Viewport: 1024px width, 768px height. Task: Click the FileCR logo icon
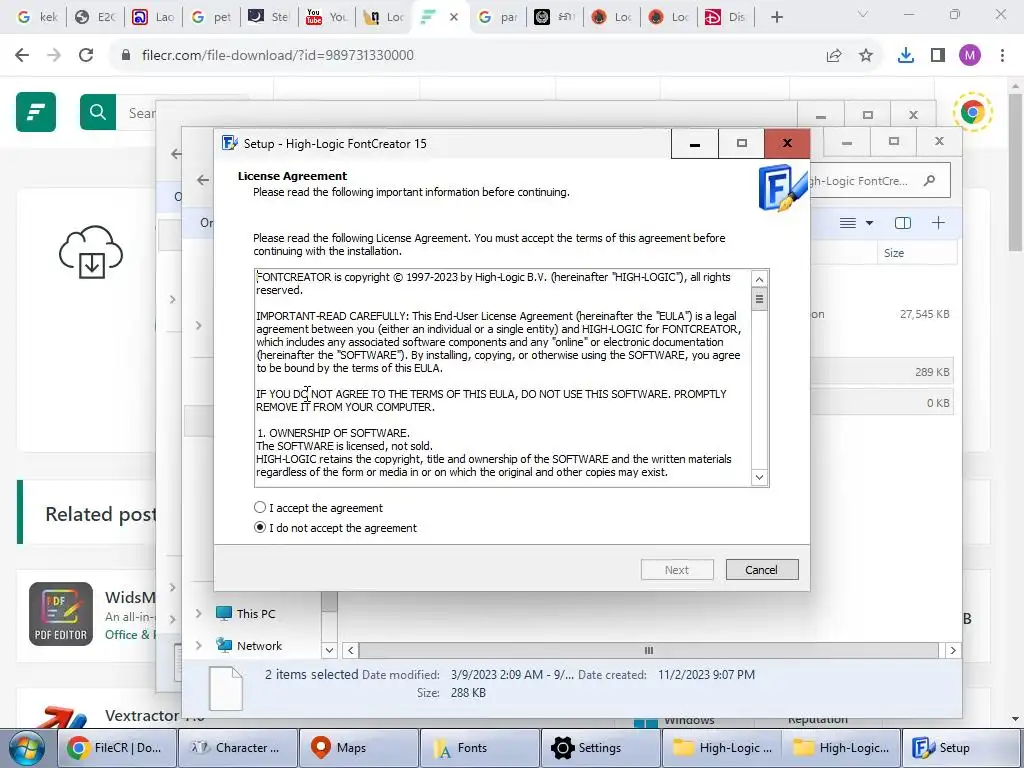(x=36, y=112)
